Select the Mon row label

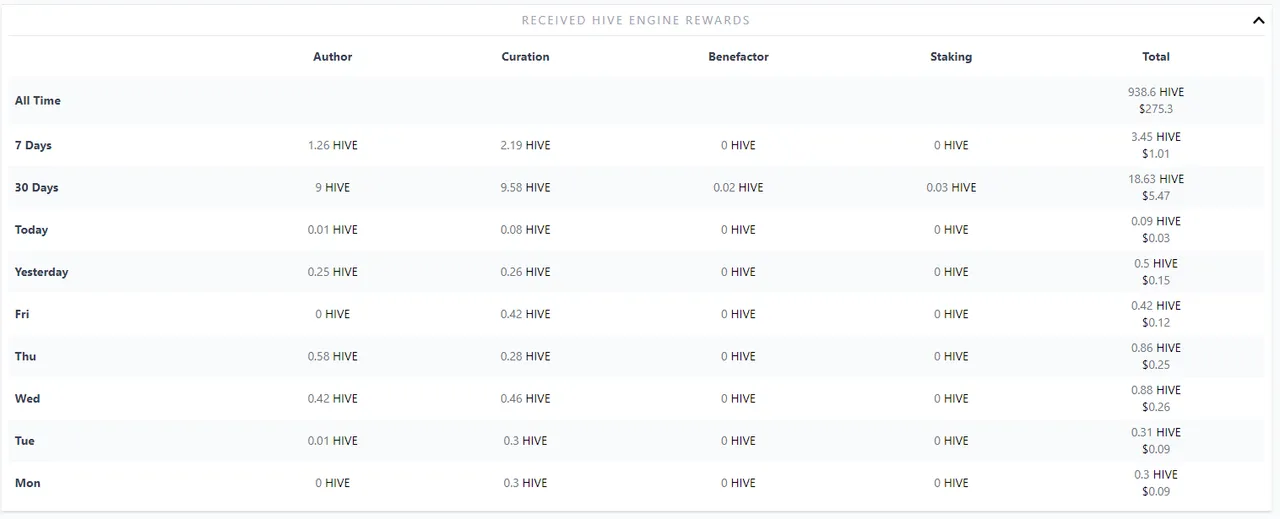tap(27, 483)
